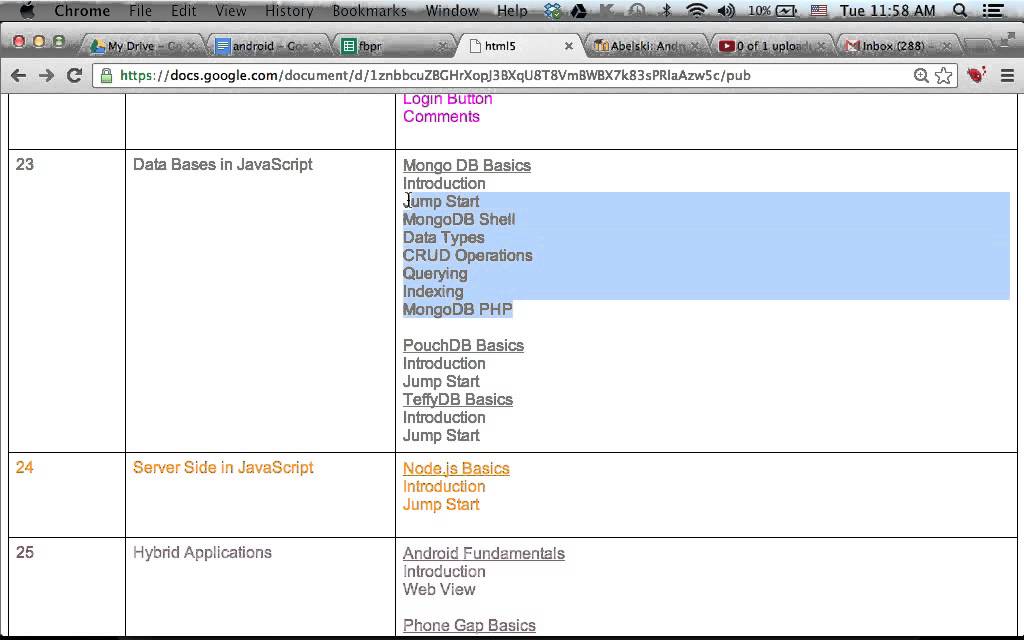Click the CRUD Operations text
This screenshot has width=1024, height=640.
tap(467, 256)
